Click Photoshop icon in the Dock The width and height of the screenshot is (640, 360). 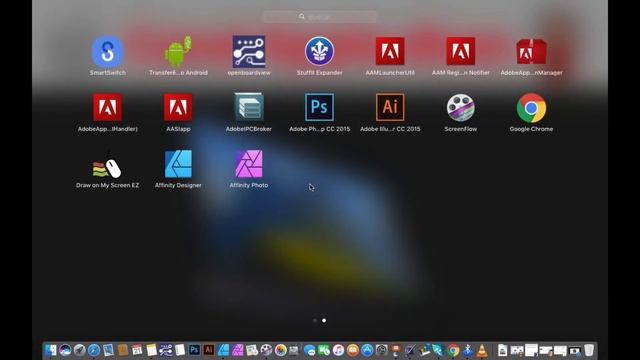pos(195,350)
